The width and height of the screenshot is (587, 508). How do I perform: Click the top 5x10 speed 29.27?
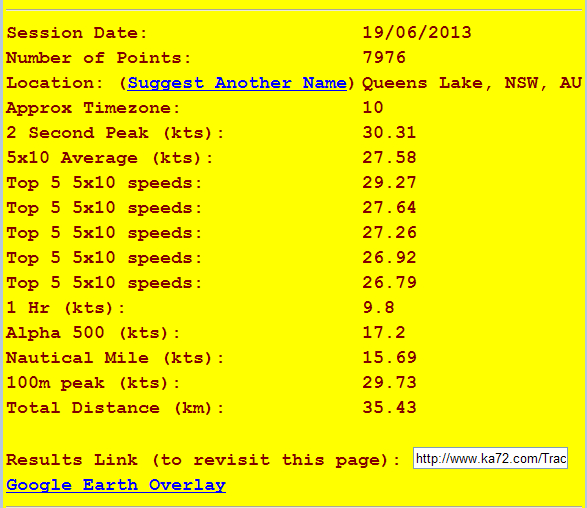pyautogui.click(x=389, y=183)
